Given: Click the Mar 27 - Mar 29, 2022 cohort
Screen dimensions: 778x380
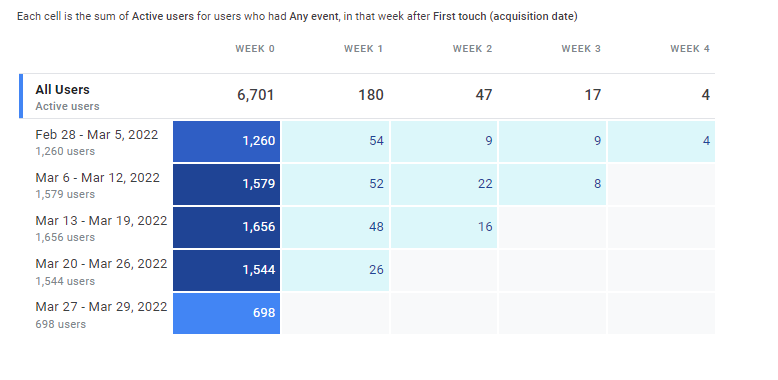Looking at the screenshot, I should pyautogui.click(x=101, y=307).
